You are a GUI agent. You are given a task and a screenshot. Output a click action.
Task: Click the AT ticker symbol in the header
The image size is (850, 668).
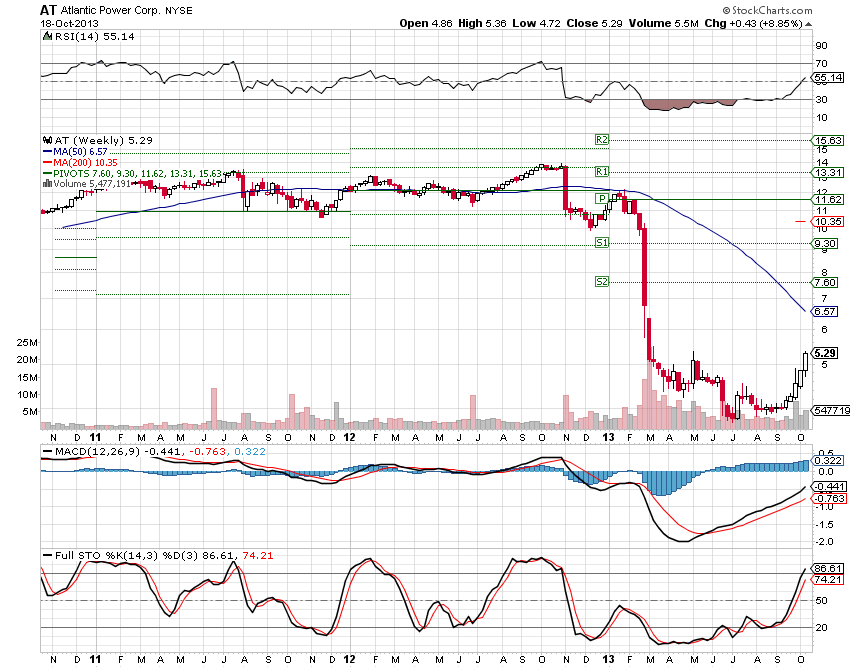point(48,10)
